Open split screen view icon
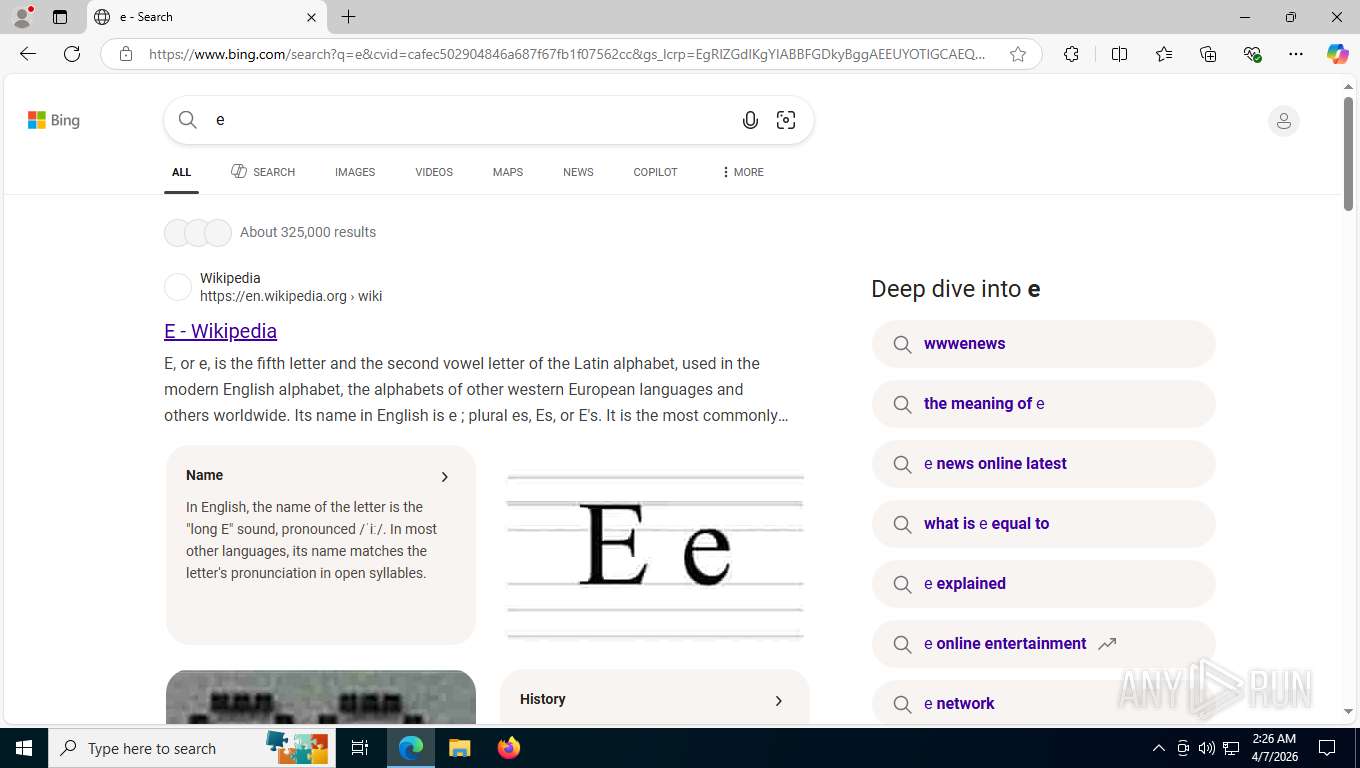This screenshot has height=768, width=1360. click(1119, 54)
